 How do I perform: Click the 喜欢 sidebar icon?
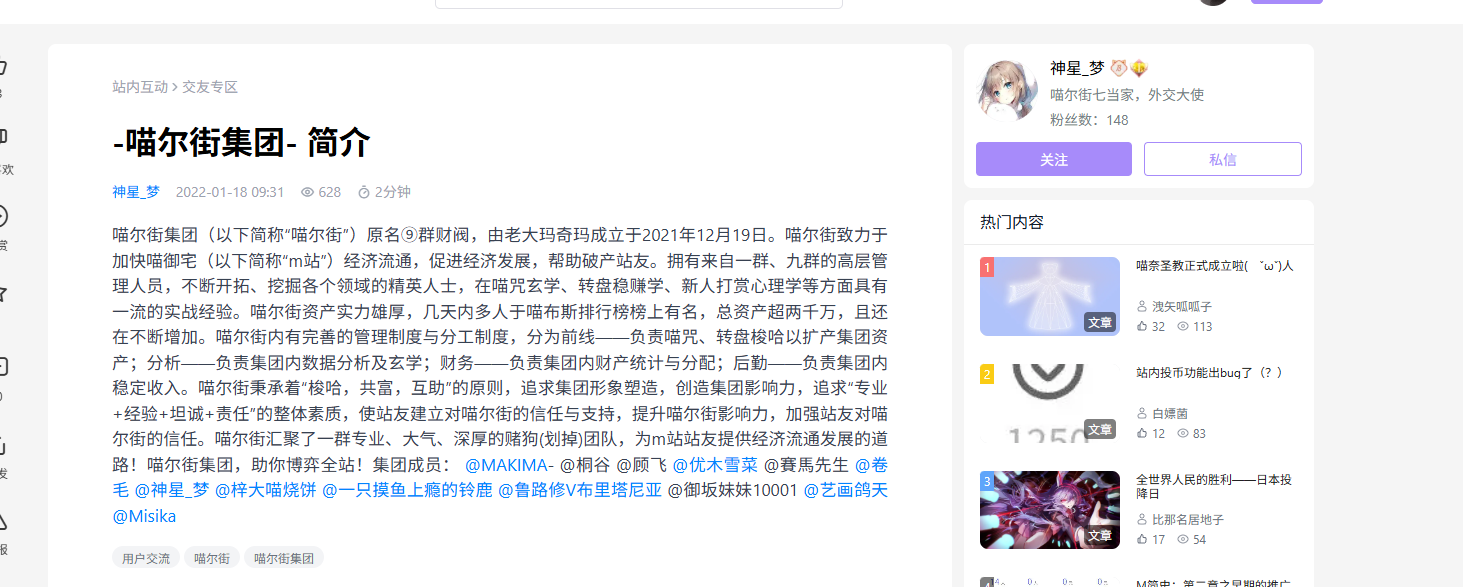(x=2, y=137)
